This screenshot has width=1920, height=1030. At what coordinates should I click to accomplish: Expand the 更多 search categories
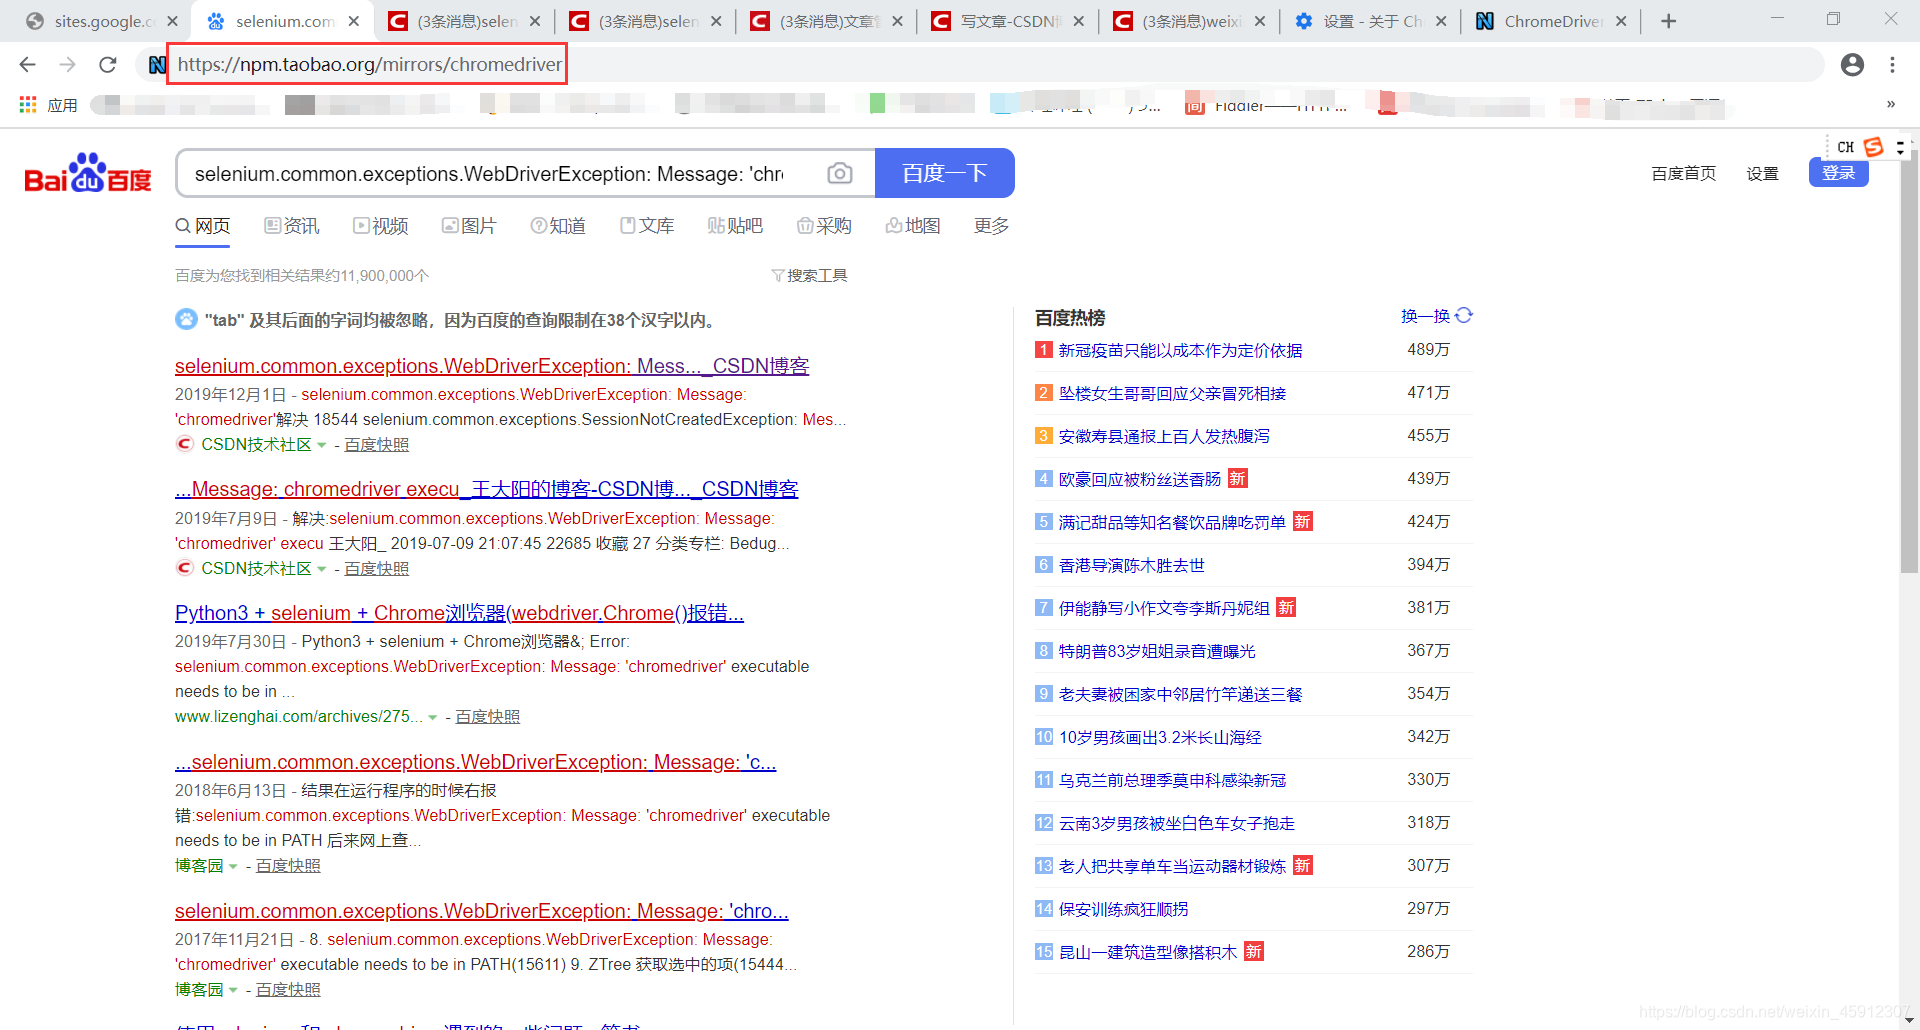[x=991, y=226]
